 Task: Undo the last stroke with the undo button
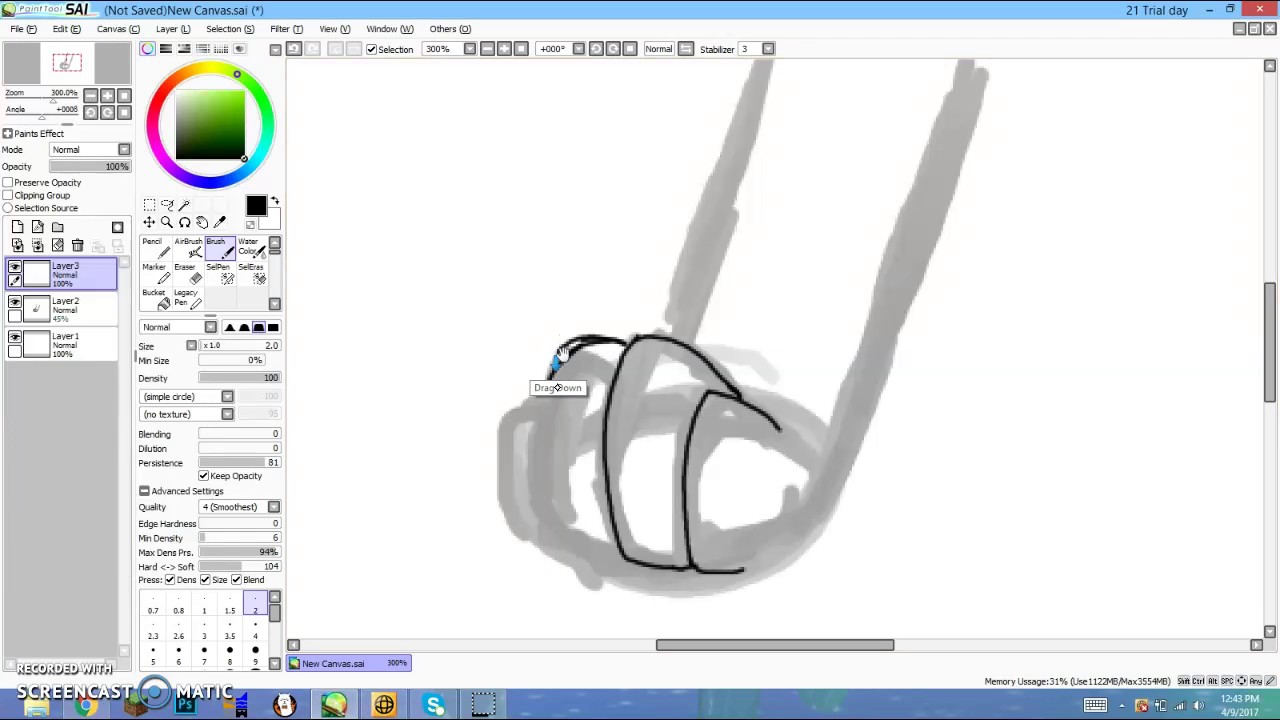(x=293, y=48)
